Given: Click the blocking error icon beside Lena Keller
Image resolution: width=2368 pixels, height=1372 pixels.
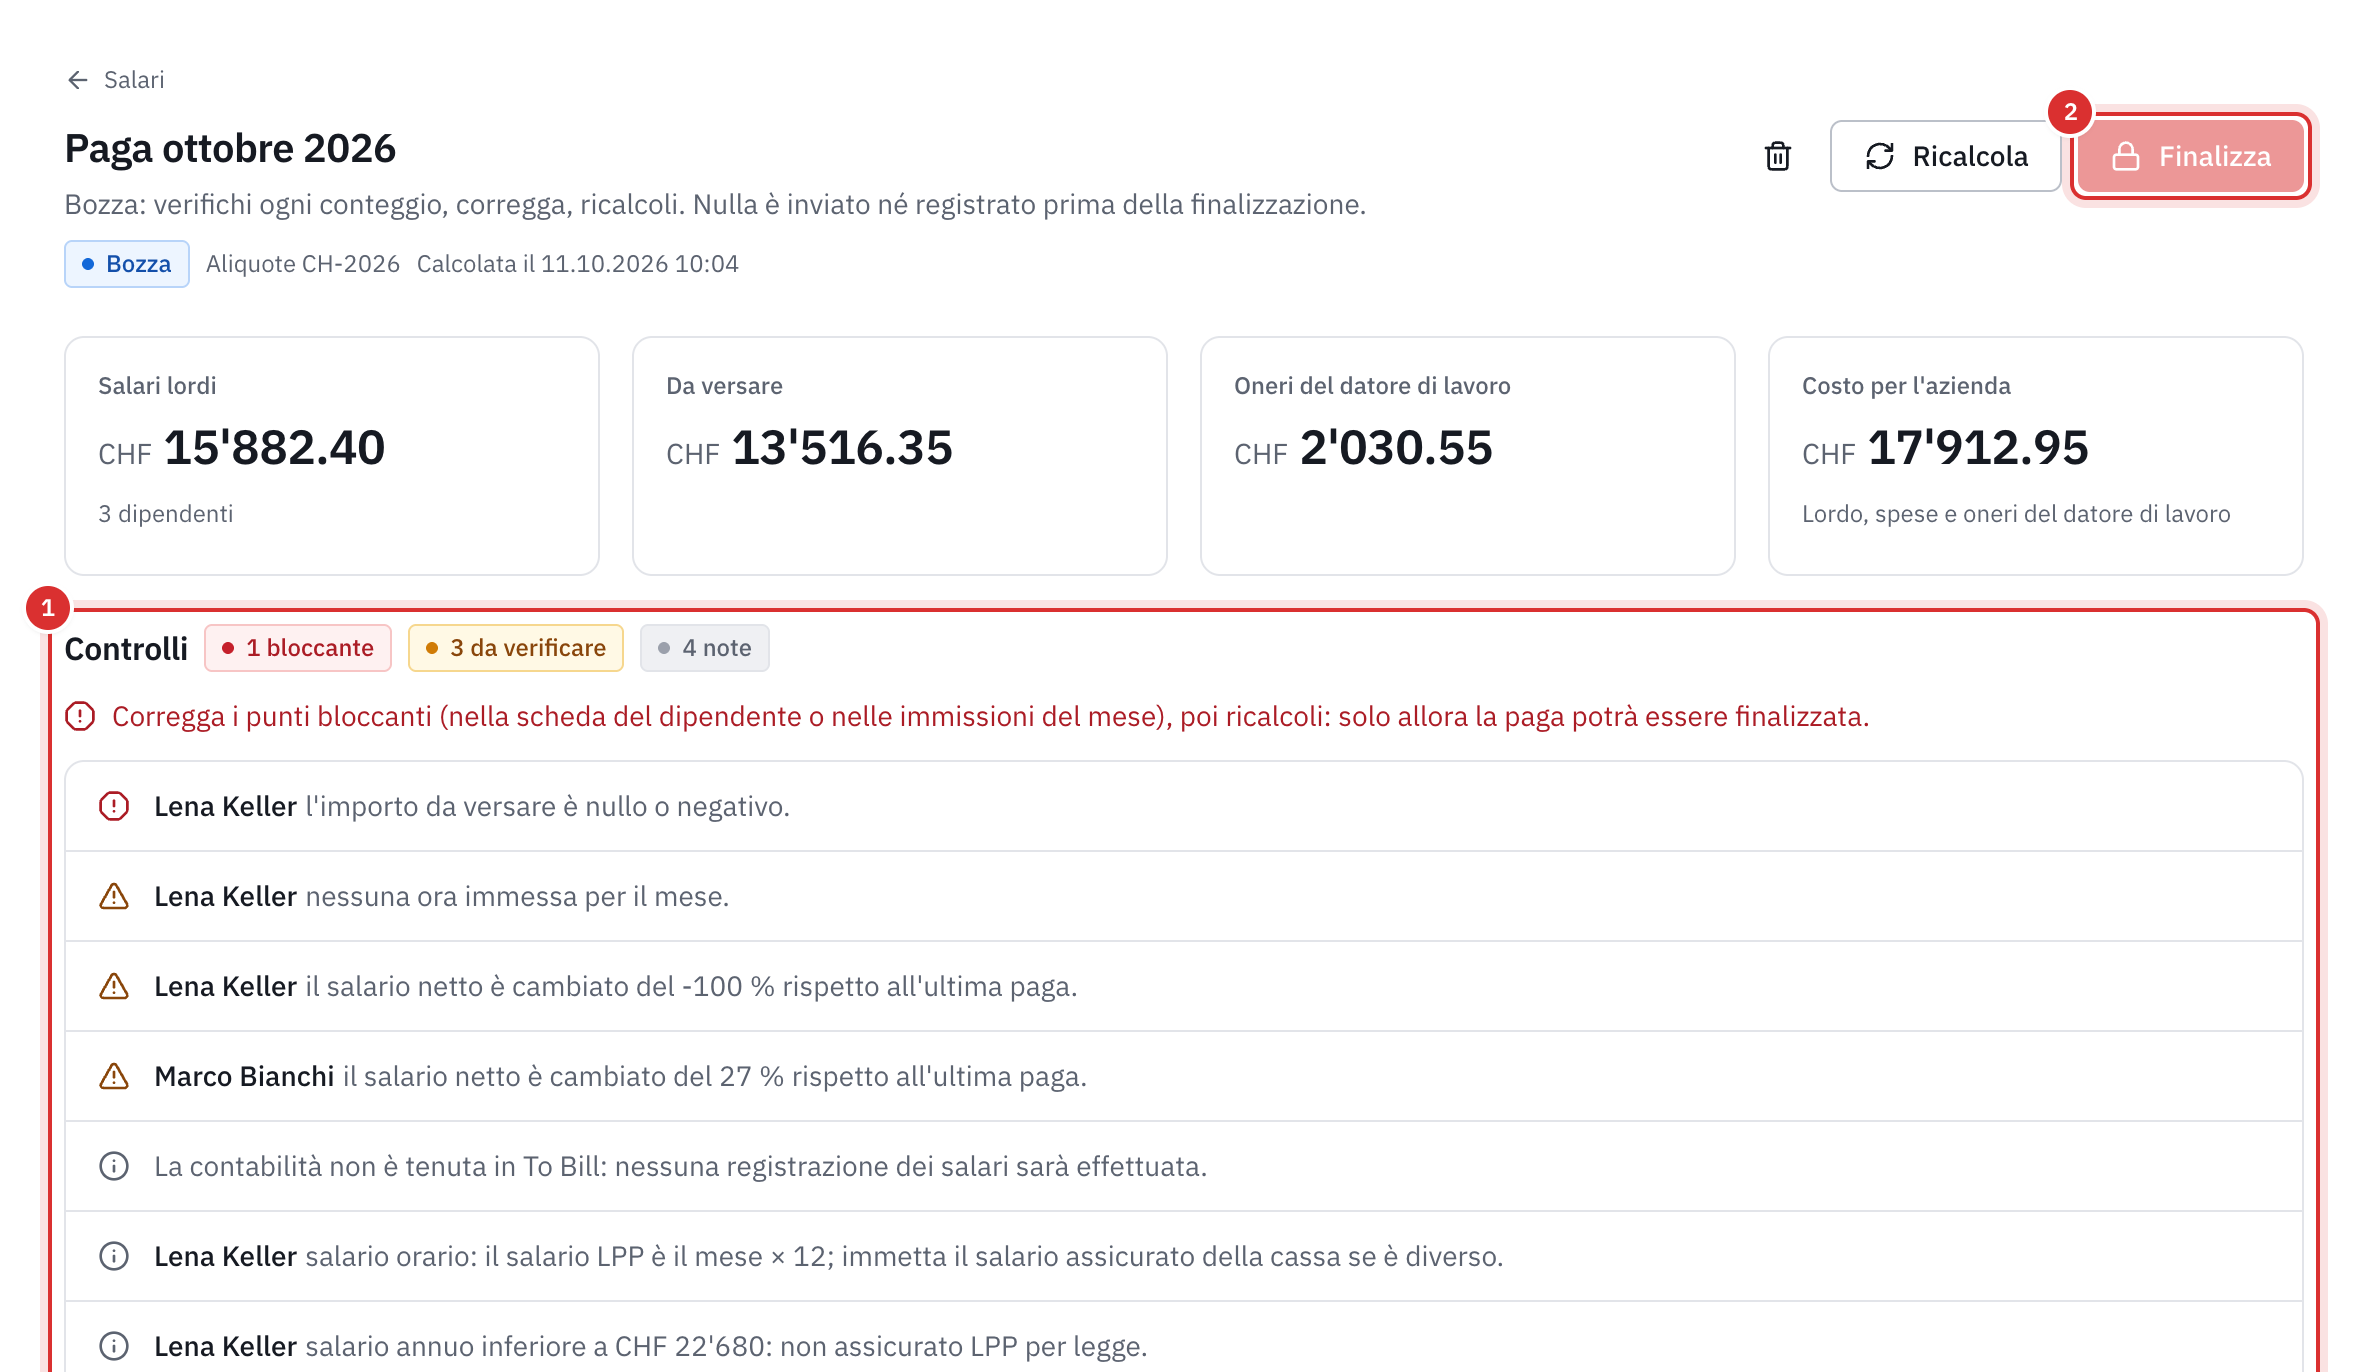Looking at the screenshot, I should [x=114, y=806].
